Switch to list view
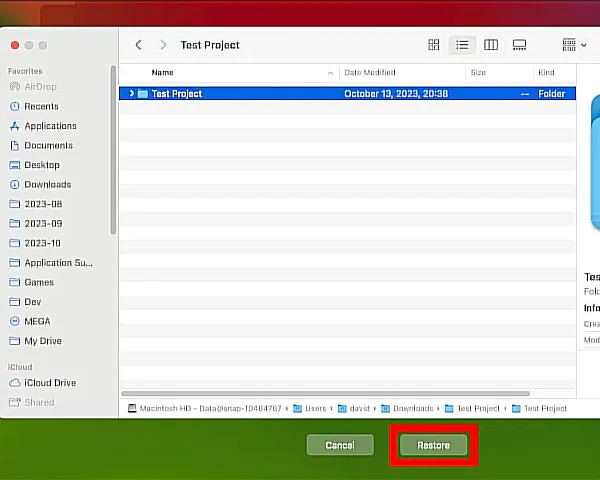Image resolution: width=600 pixels, height=480 pixels. [x=462, y=45]
